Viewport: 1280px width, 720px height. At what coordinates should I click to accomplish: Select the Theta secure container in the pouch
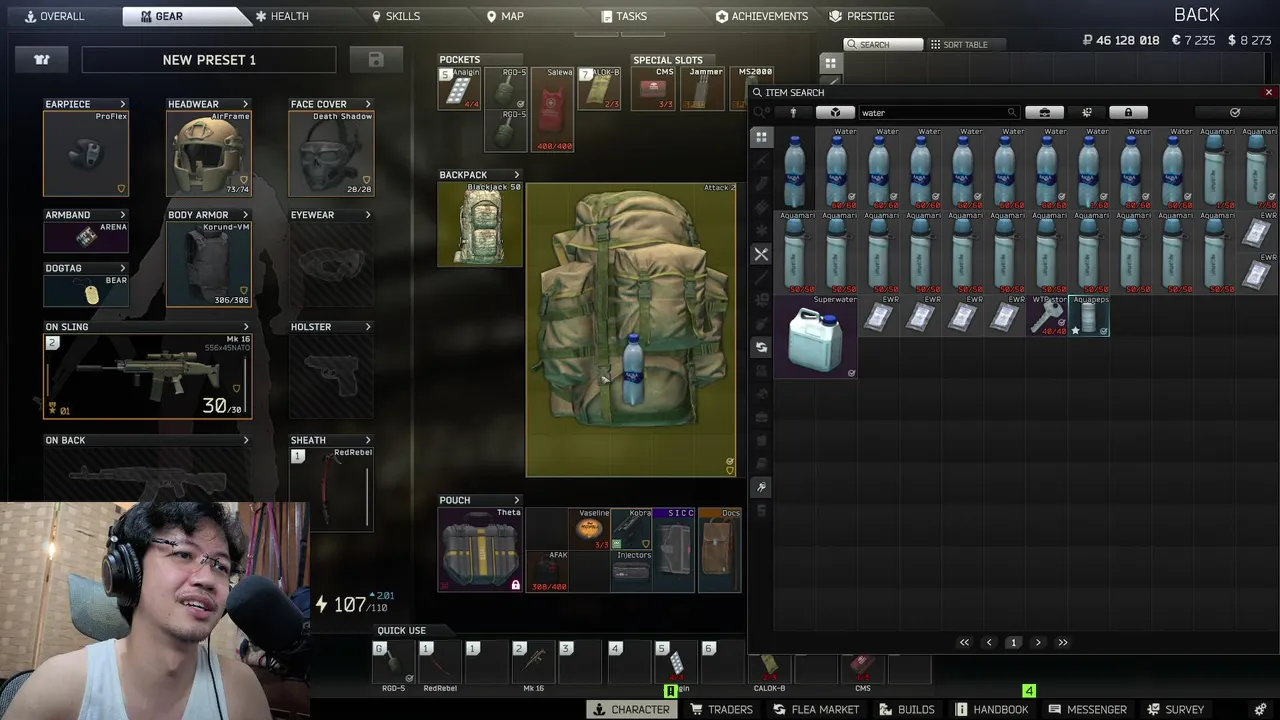coord(480,550)
